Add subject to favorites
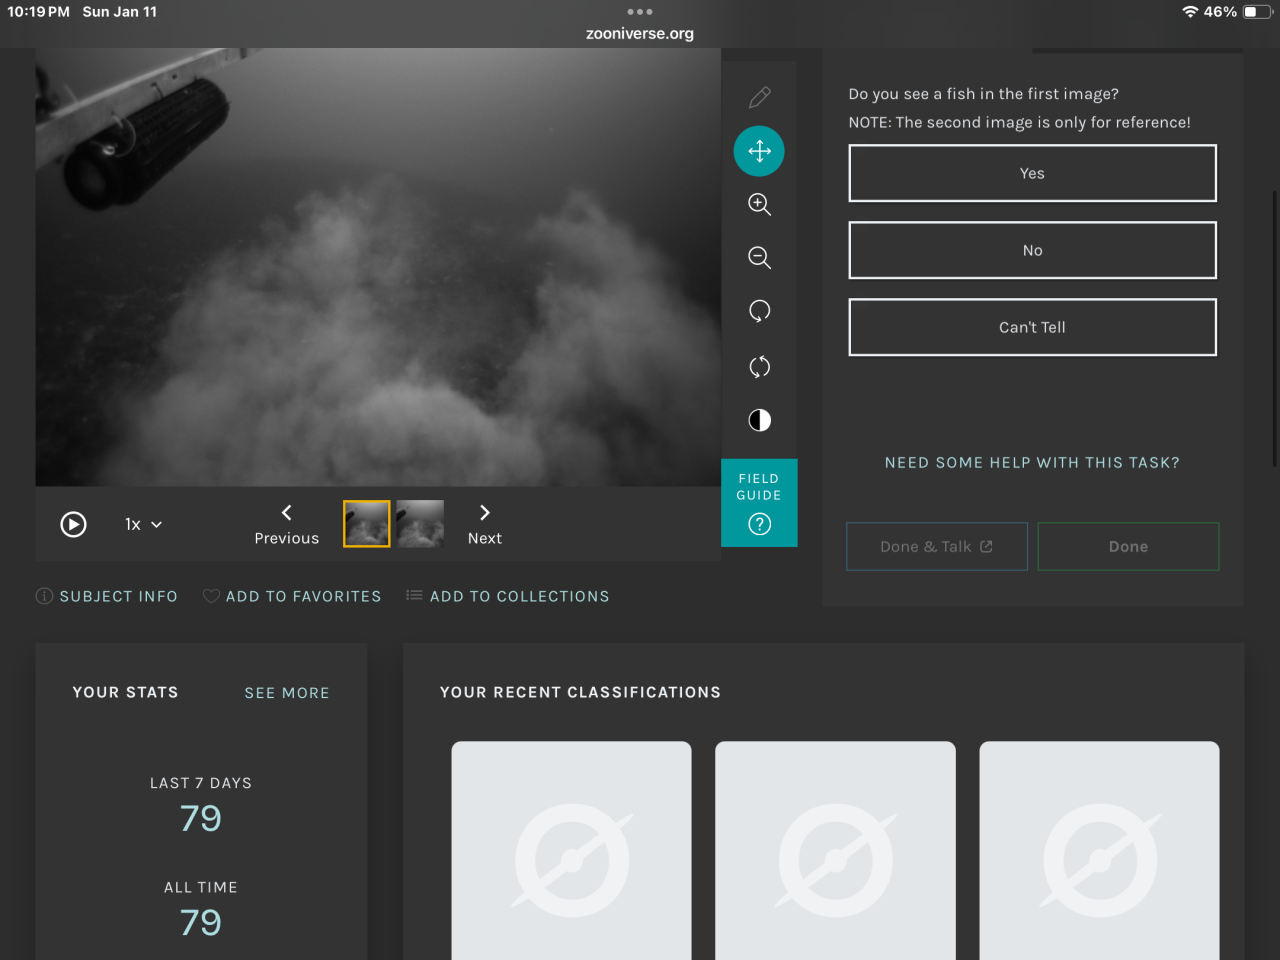 [292, 596]
